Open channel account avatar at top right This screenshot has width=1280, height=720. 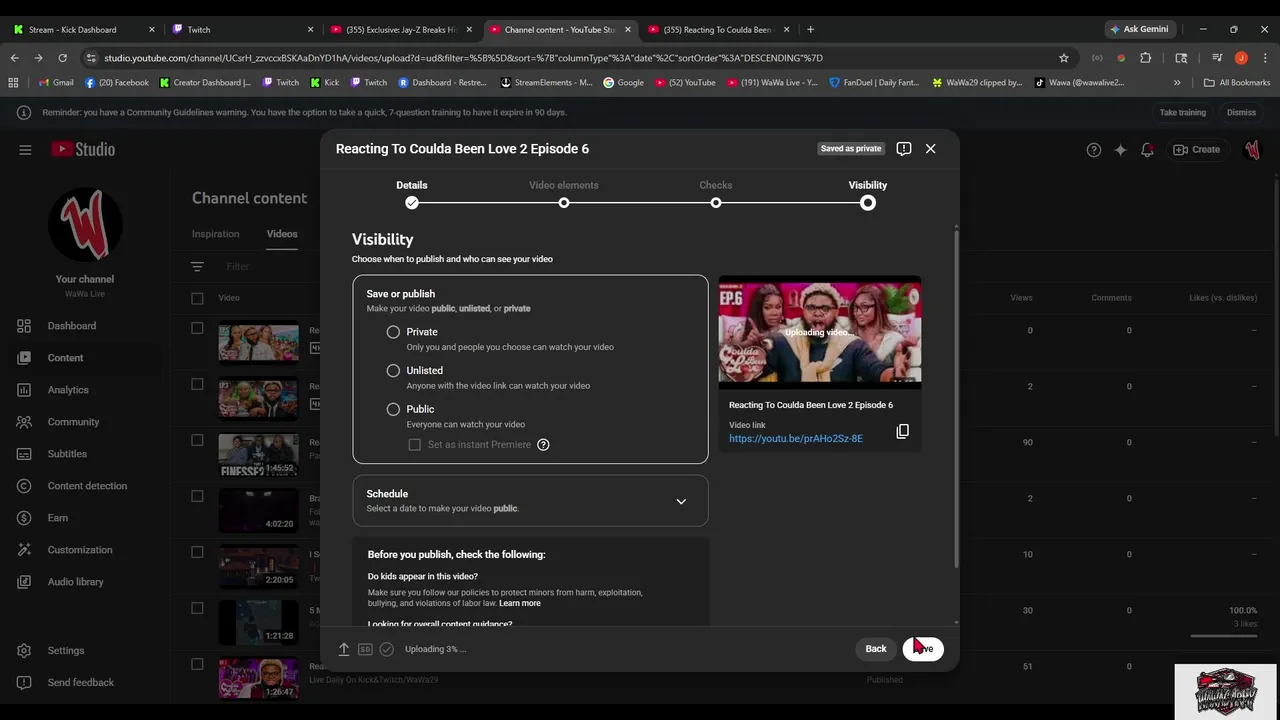point(1252,149)
